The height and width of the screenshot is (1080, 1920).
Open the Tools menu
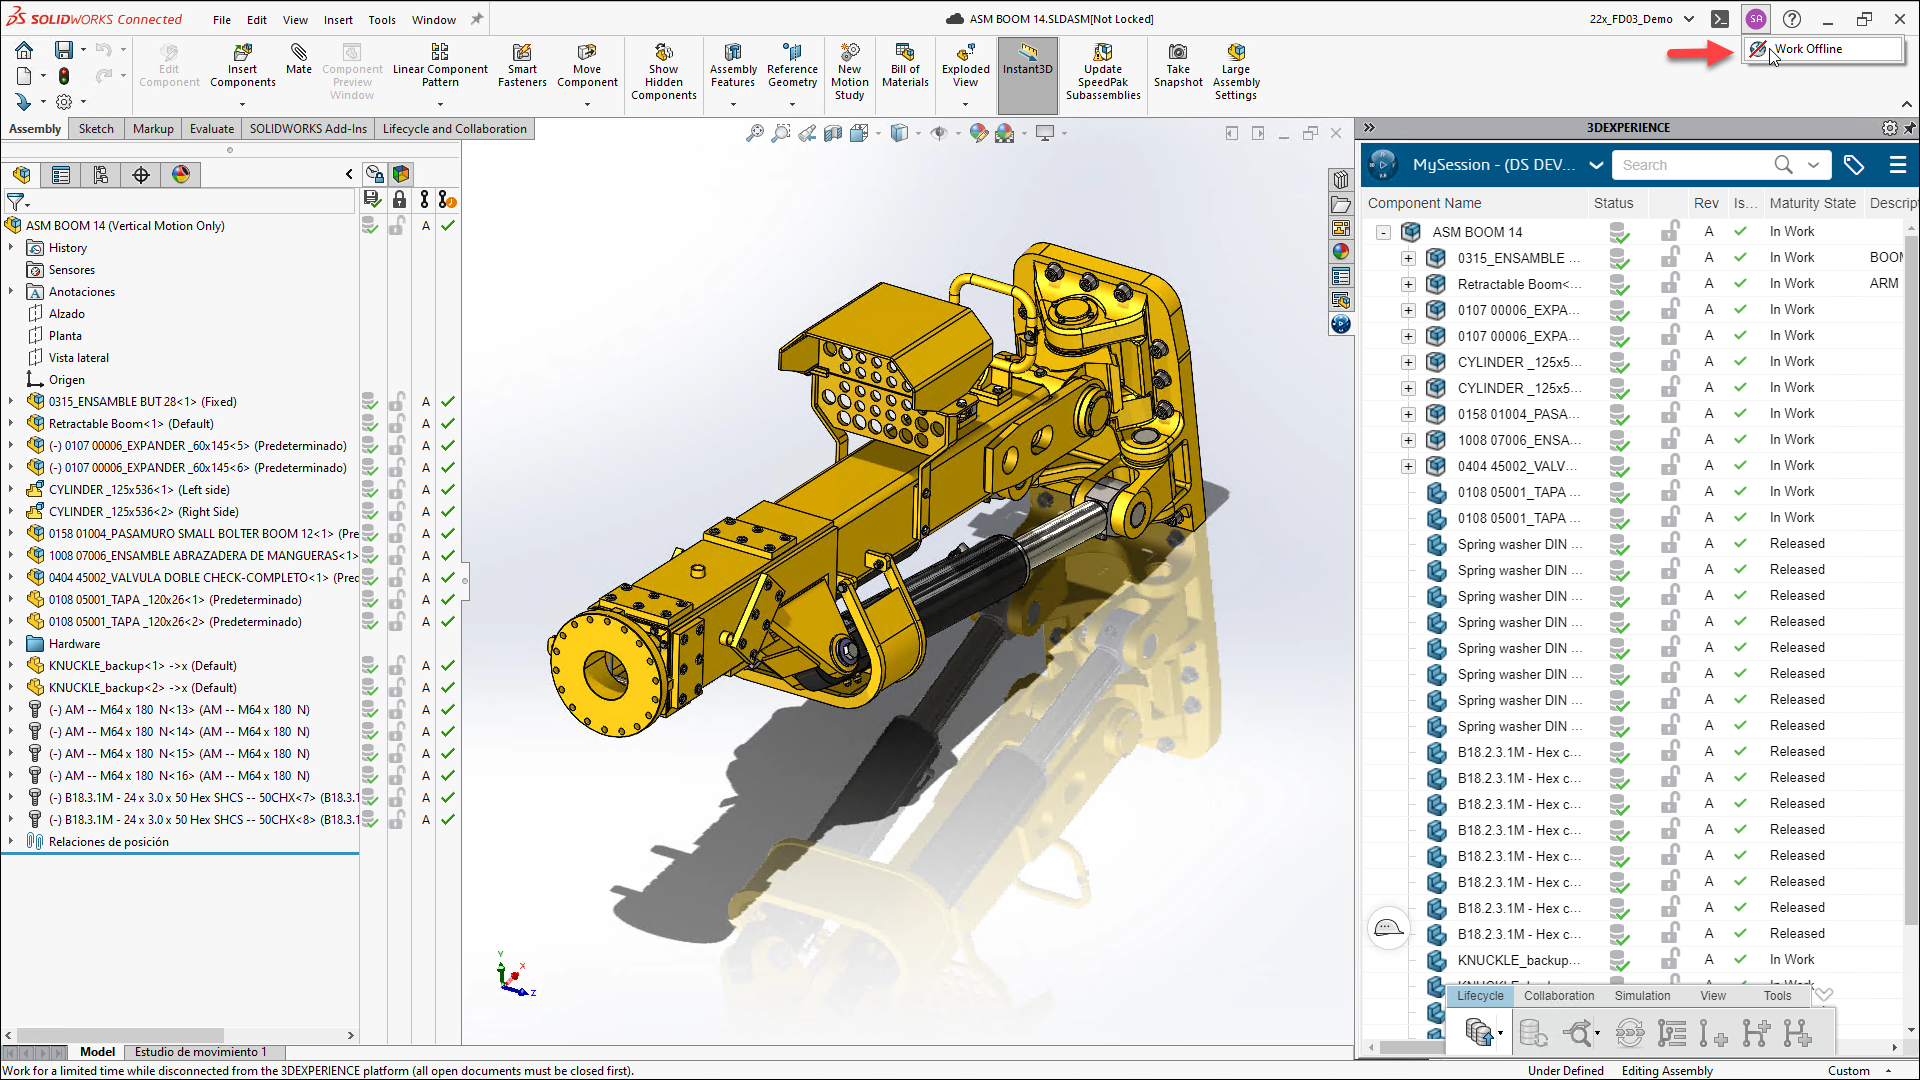pos(381,19)
